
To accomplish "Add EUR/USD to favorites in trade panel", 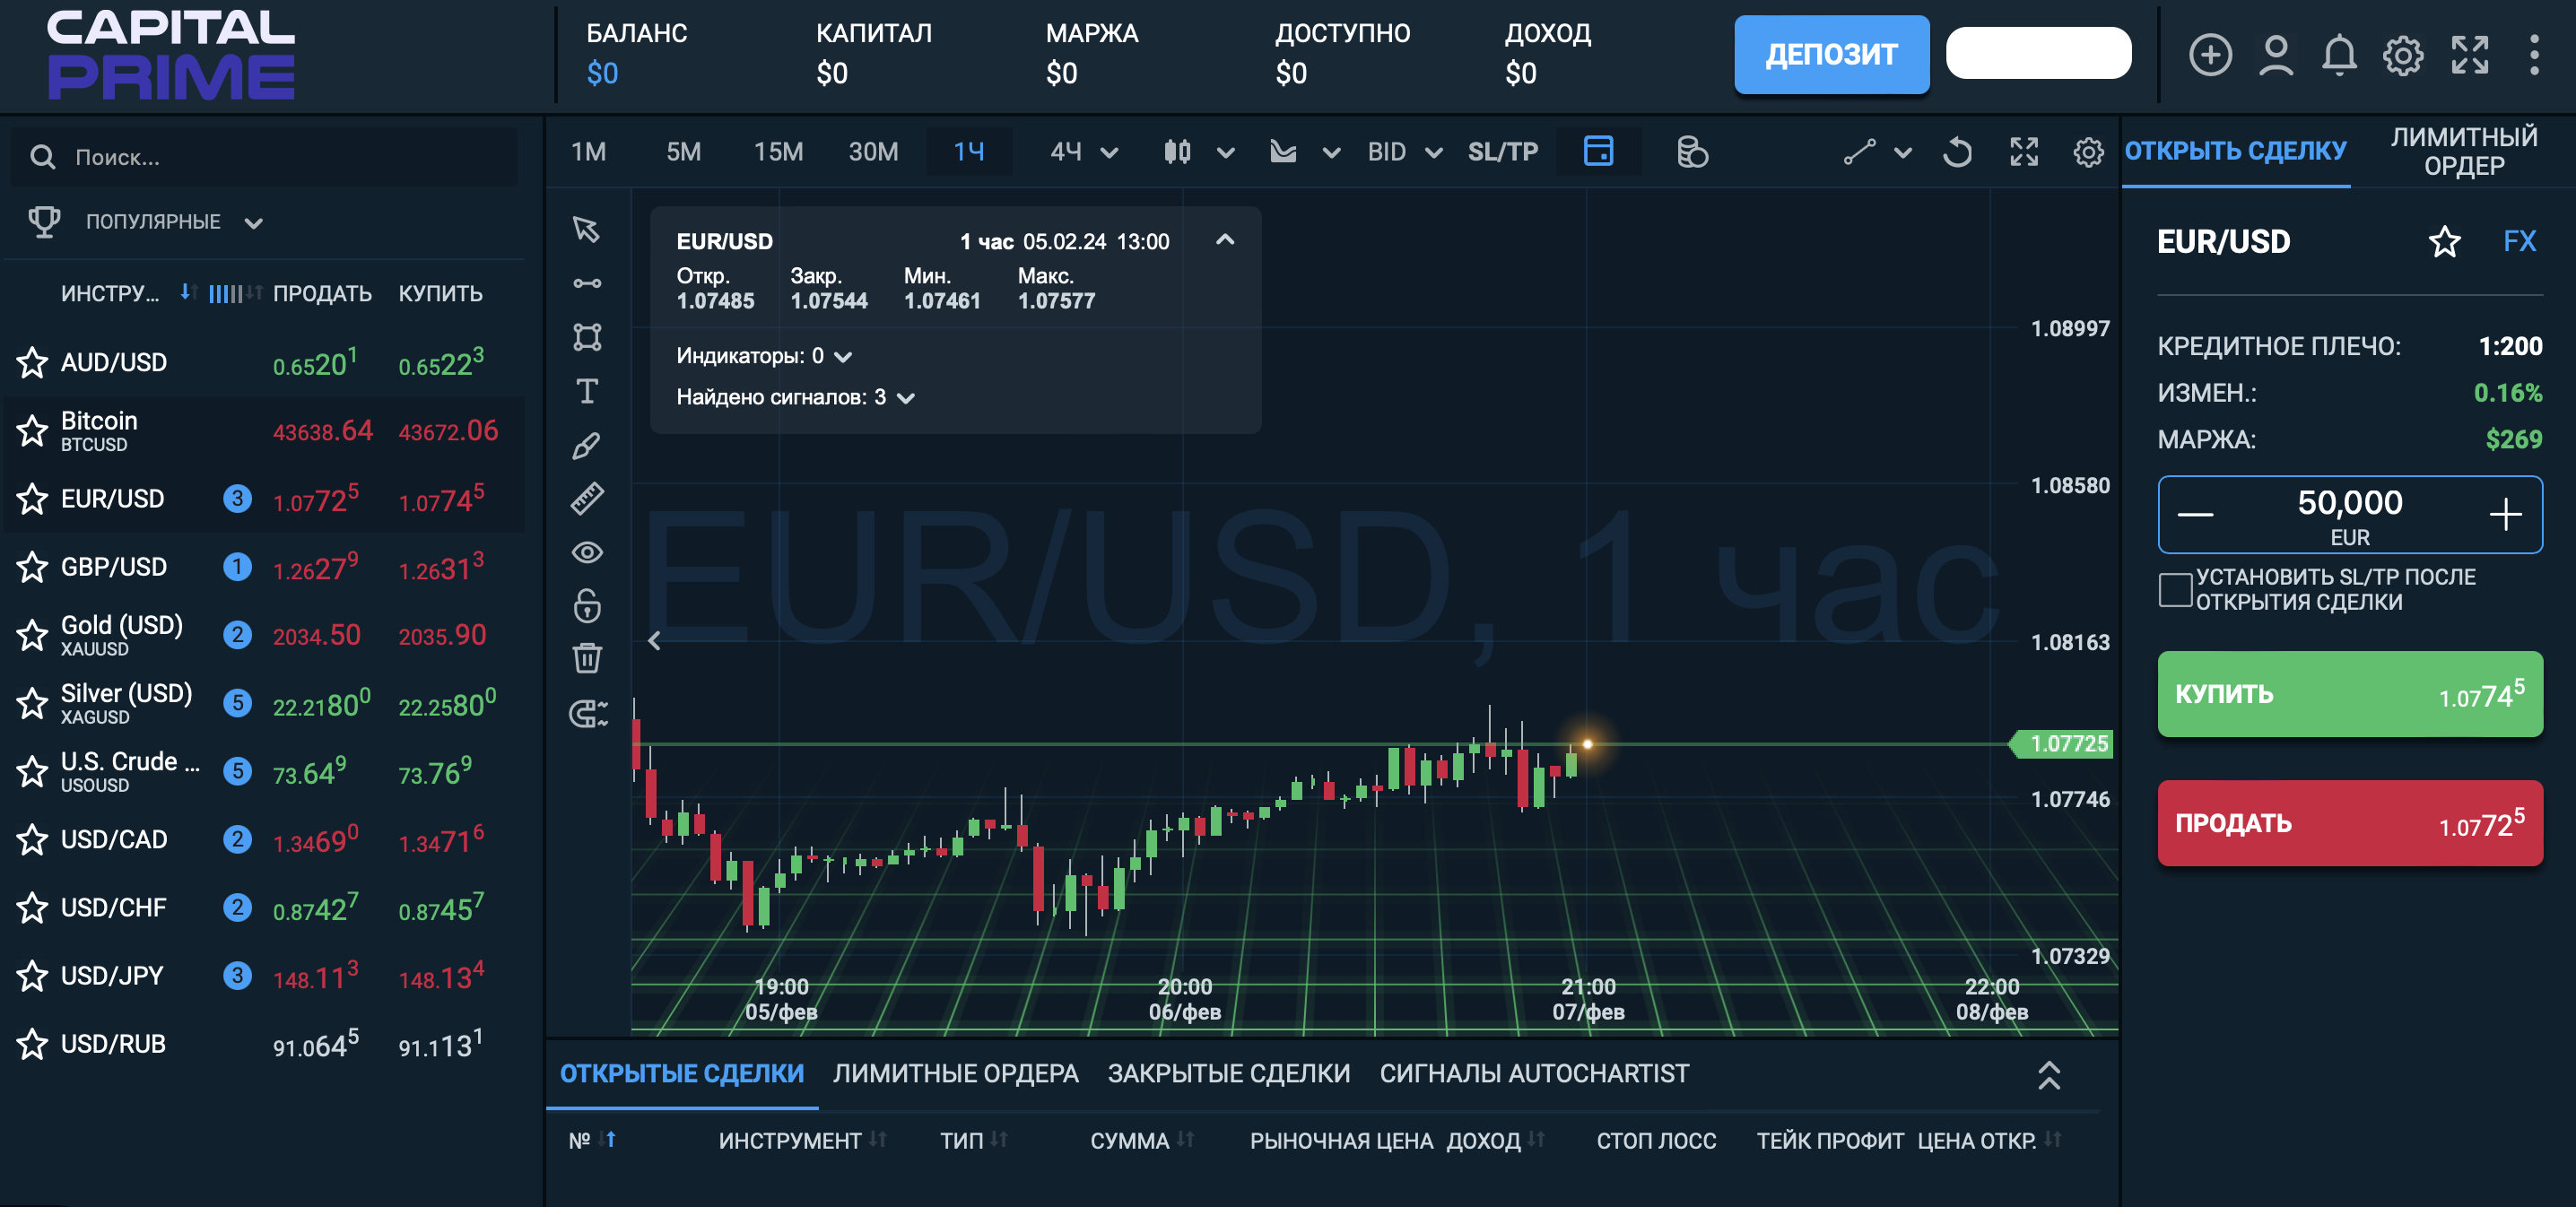I will coord(2444,241).
